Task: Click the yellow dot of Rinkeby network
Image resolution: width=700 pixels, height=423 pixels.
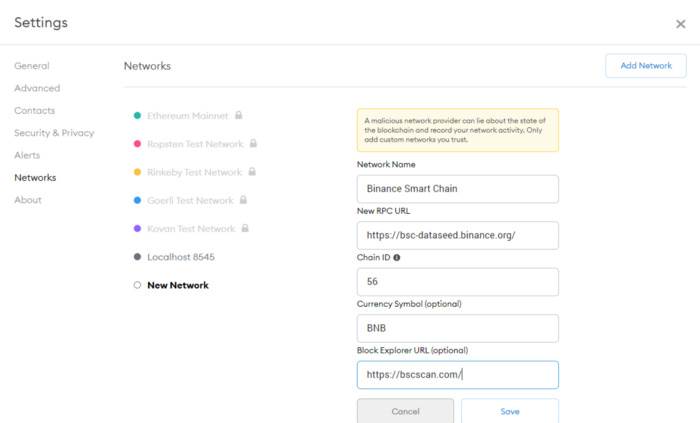Action: click(x=138, y=172)
